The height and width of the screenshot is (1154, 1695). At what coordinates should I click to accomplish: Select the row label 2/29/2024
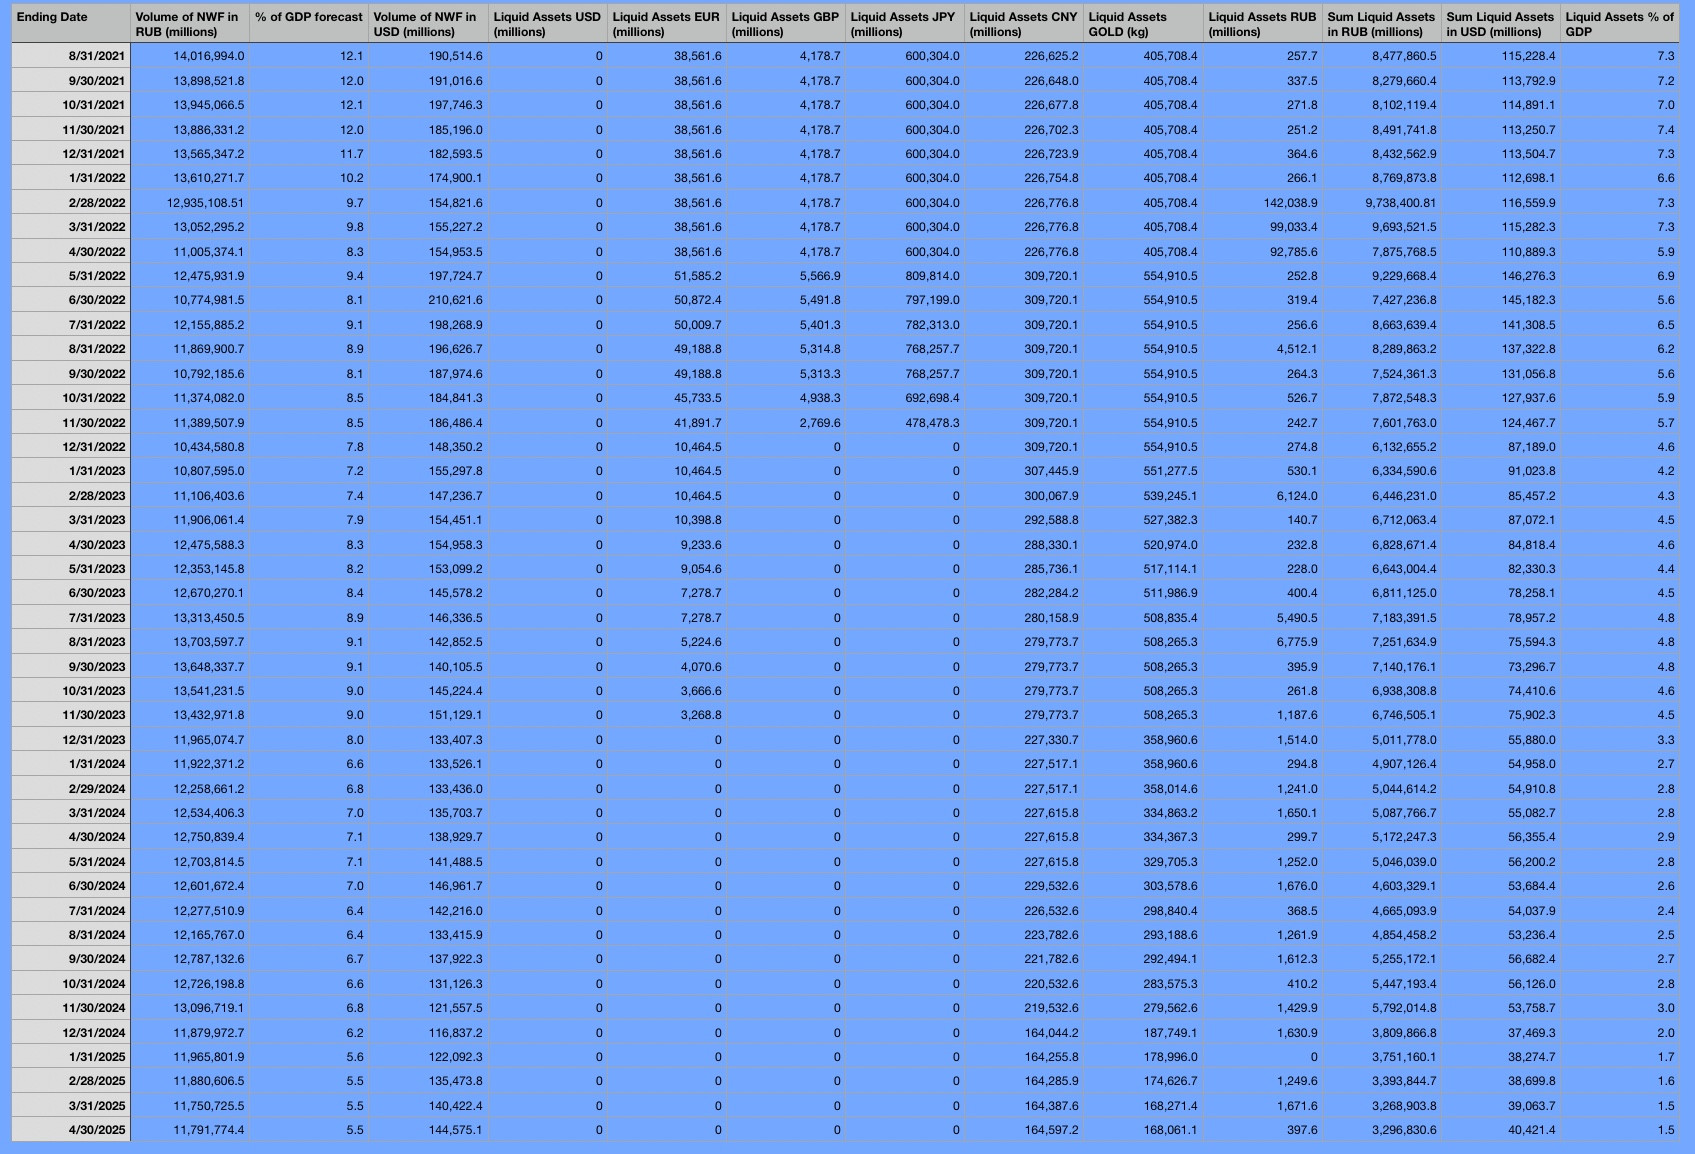pos(71,789)
